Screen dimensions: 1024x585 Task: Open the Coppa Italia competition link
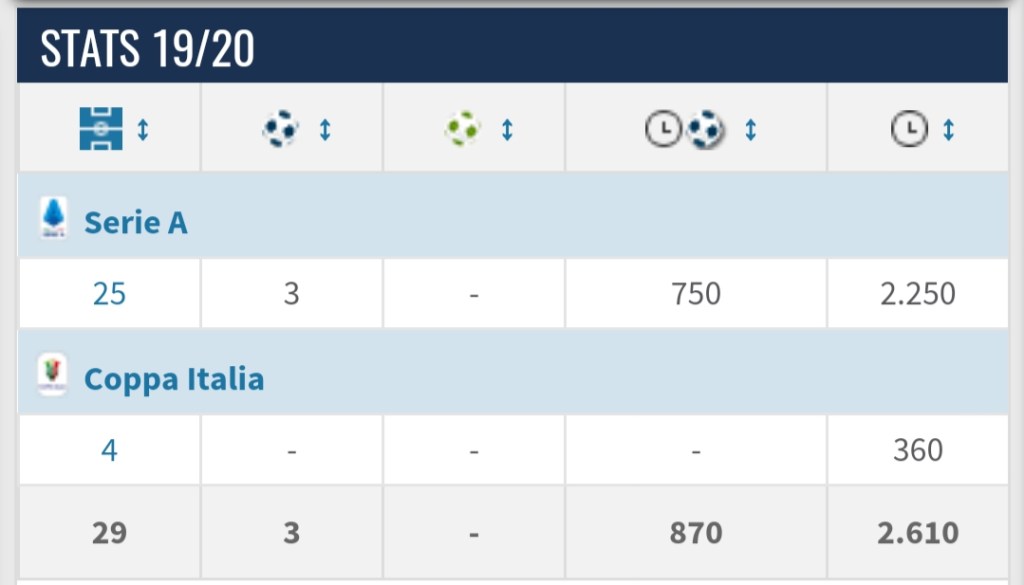coord(174,379)
